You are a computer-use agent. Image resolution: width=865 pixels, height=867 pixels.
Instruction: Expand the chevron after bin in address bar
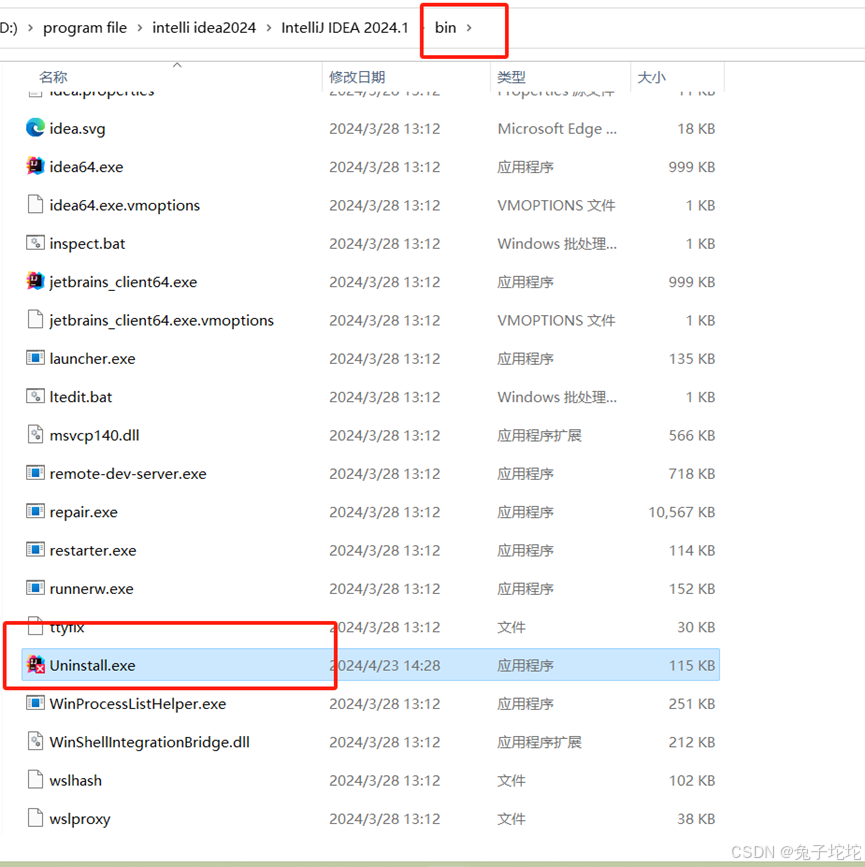tap(469, 28)
